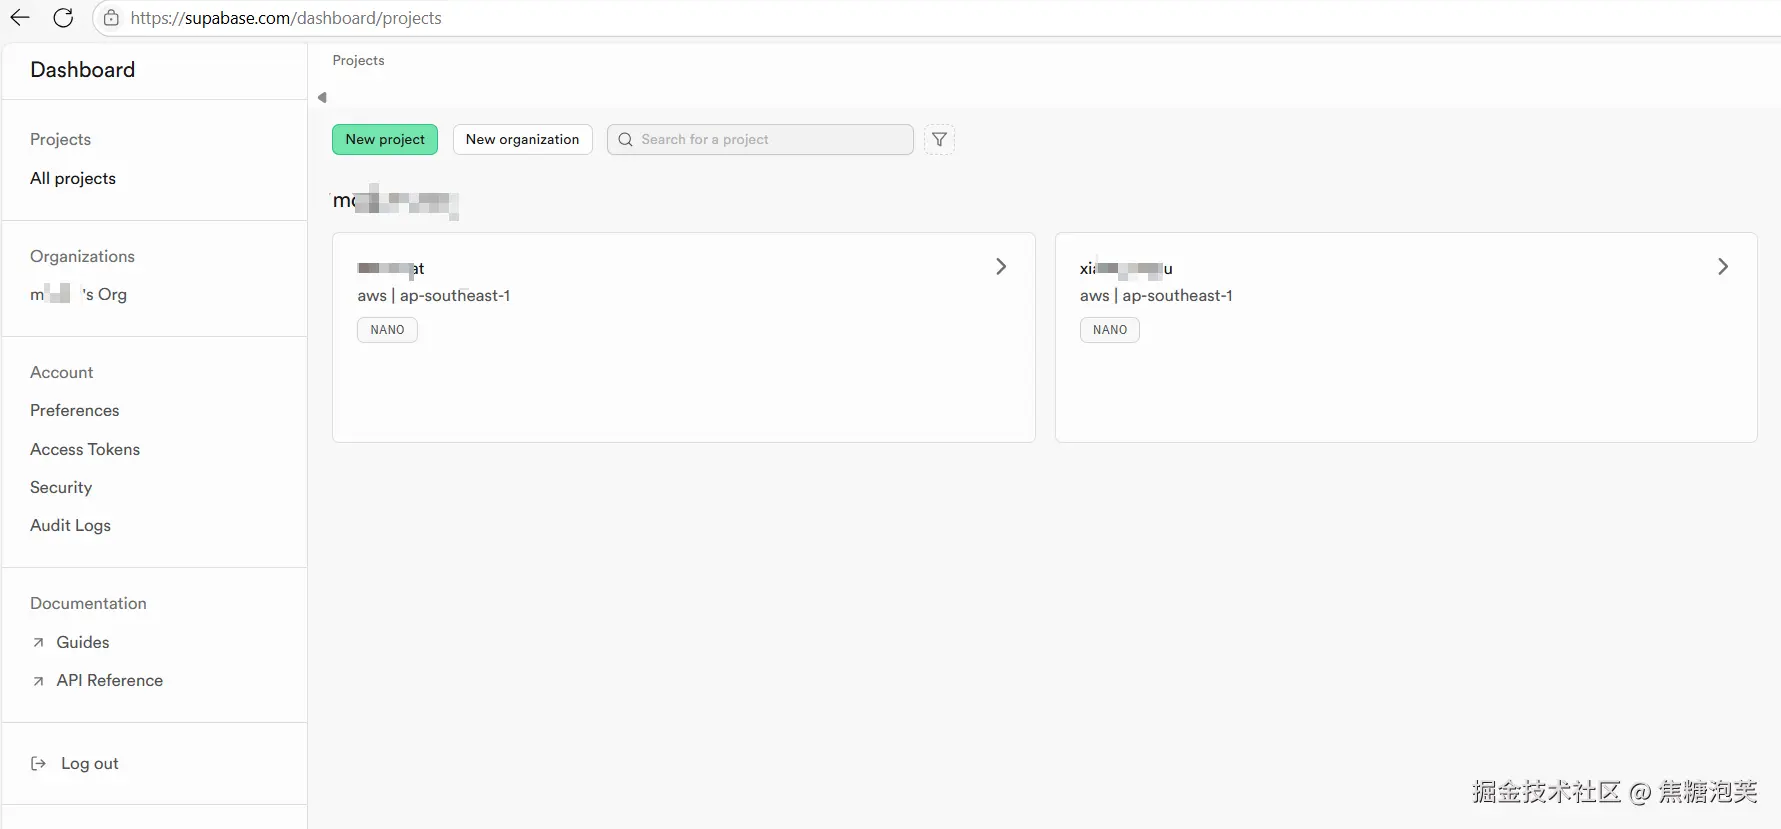Image resolution: width=1781 pixels, height=829 pixels.
Task: Click the chevron on the 'xi' project card
Action: point(1723,266)
